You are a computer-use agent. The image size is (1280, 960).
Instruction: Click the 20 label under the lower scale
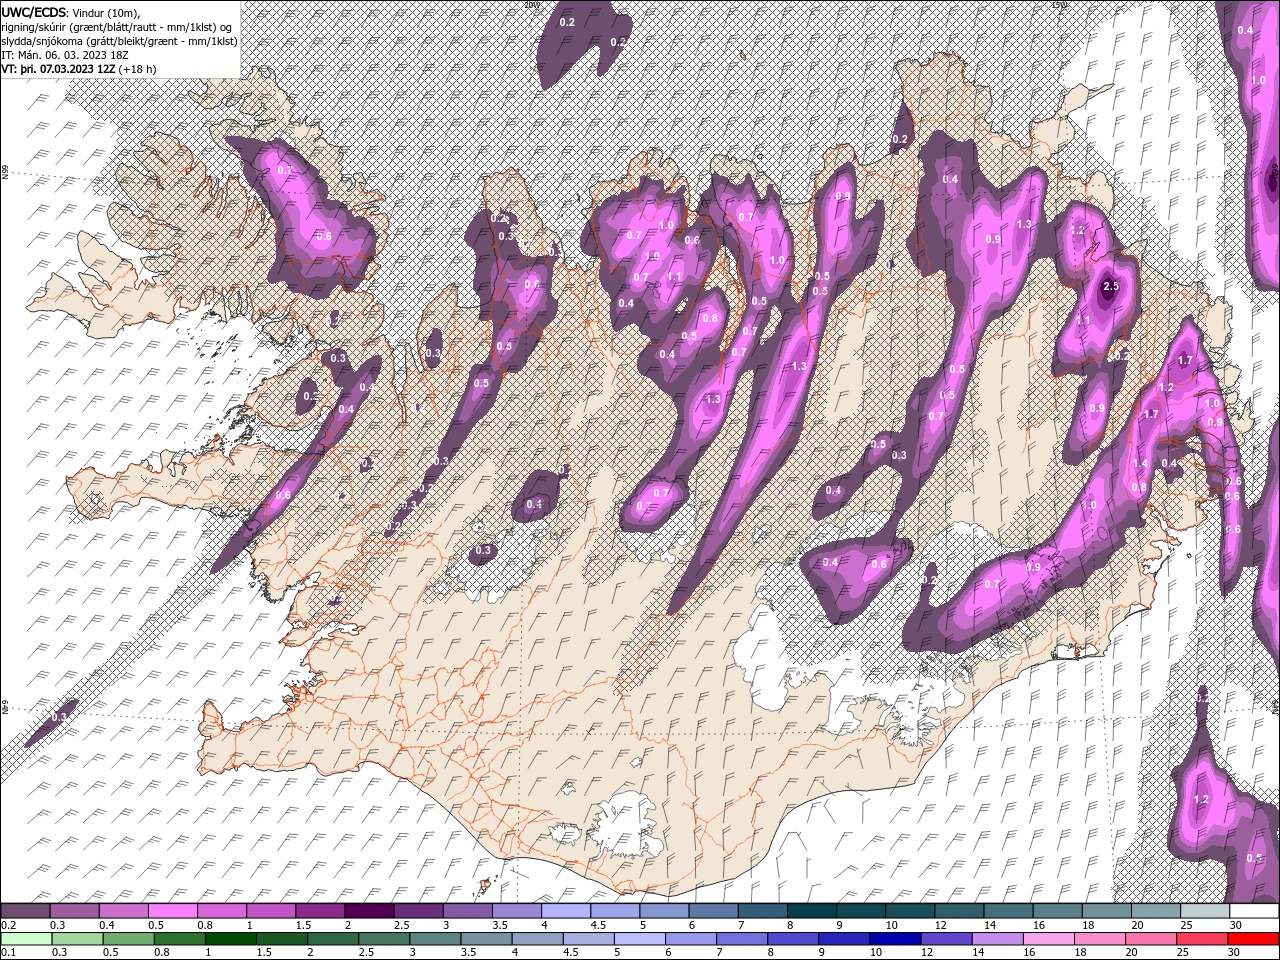pyautogui.click(x=1131, y=953)
